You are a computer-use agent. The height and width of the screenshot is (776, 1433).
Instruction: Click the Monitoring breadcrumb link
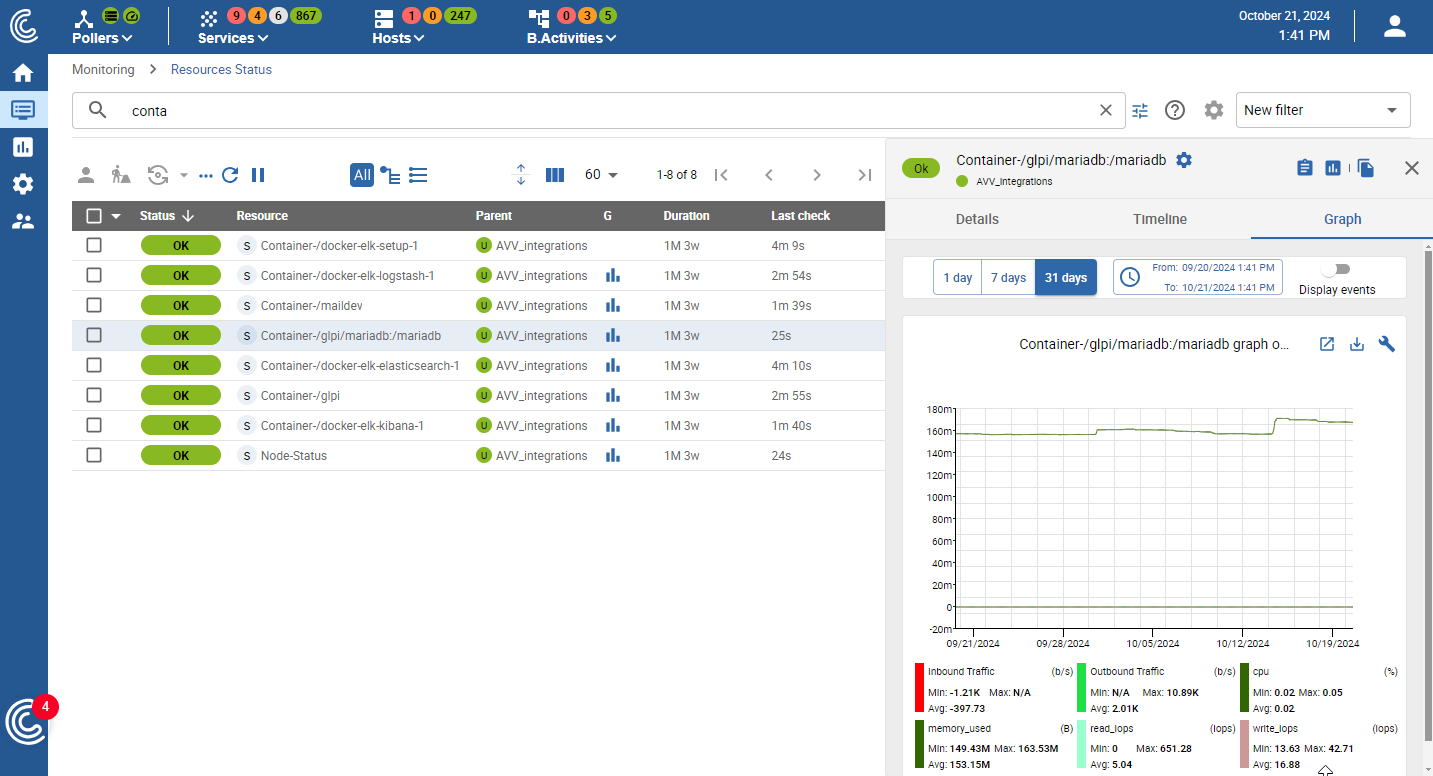103,70
